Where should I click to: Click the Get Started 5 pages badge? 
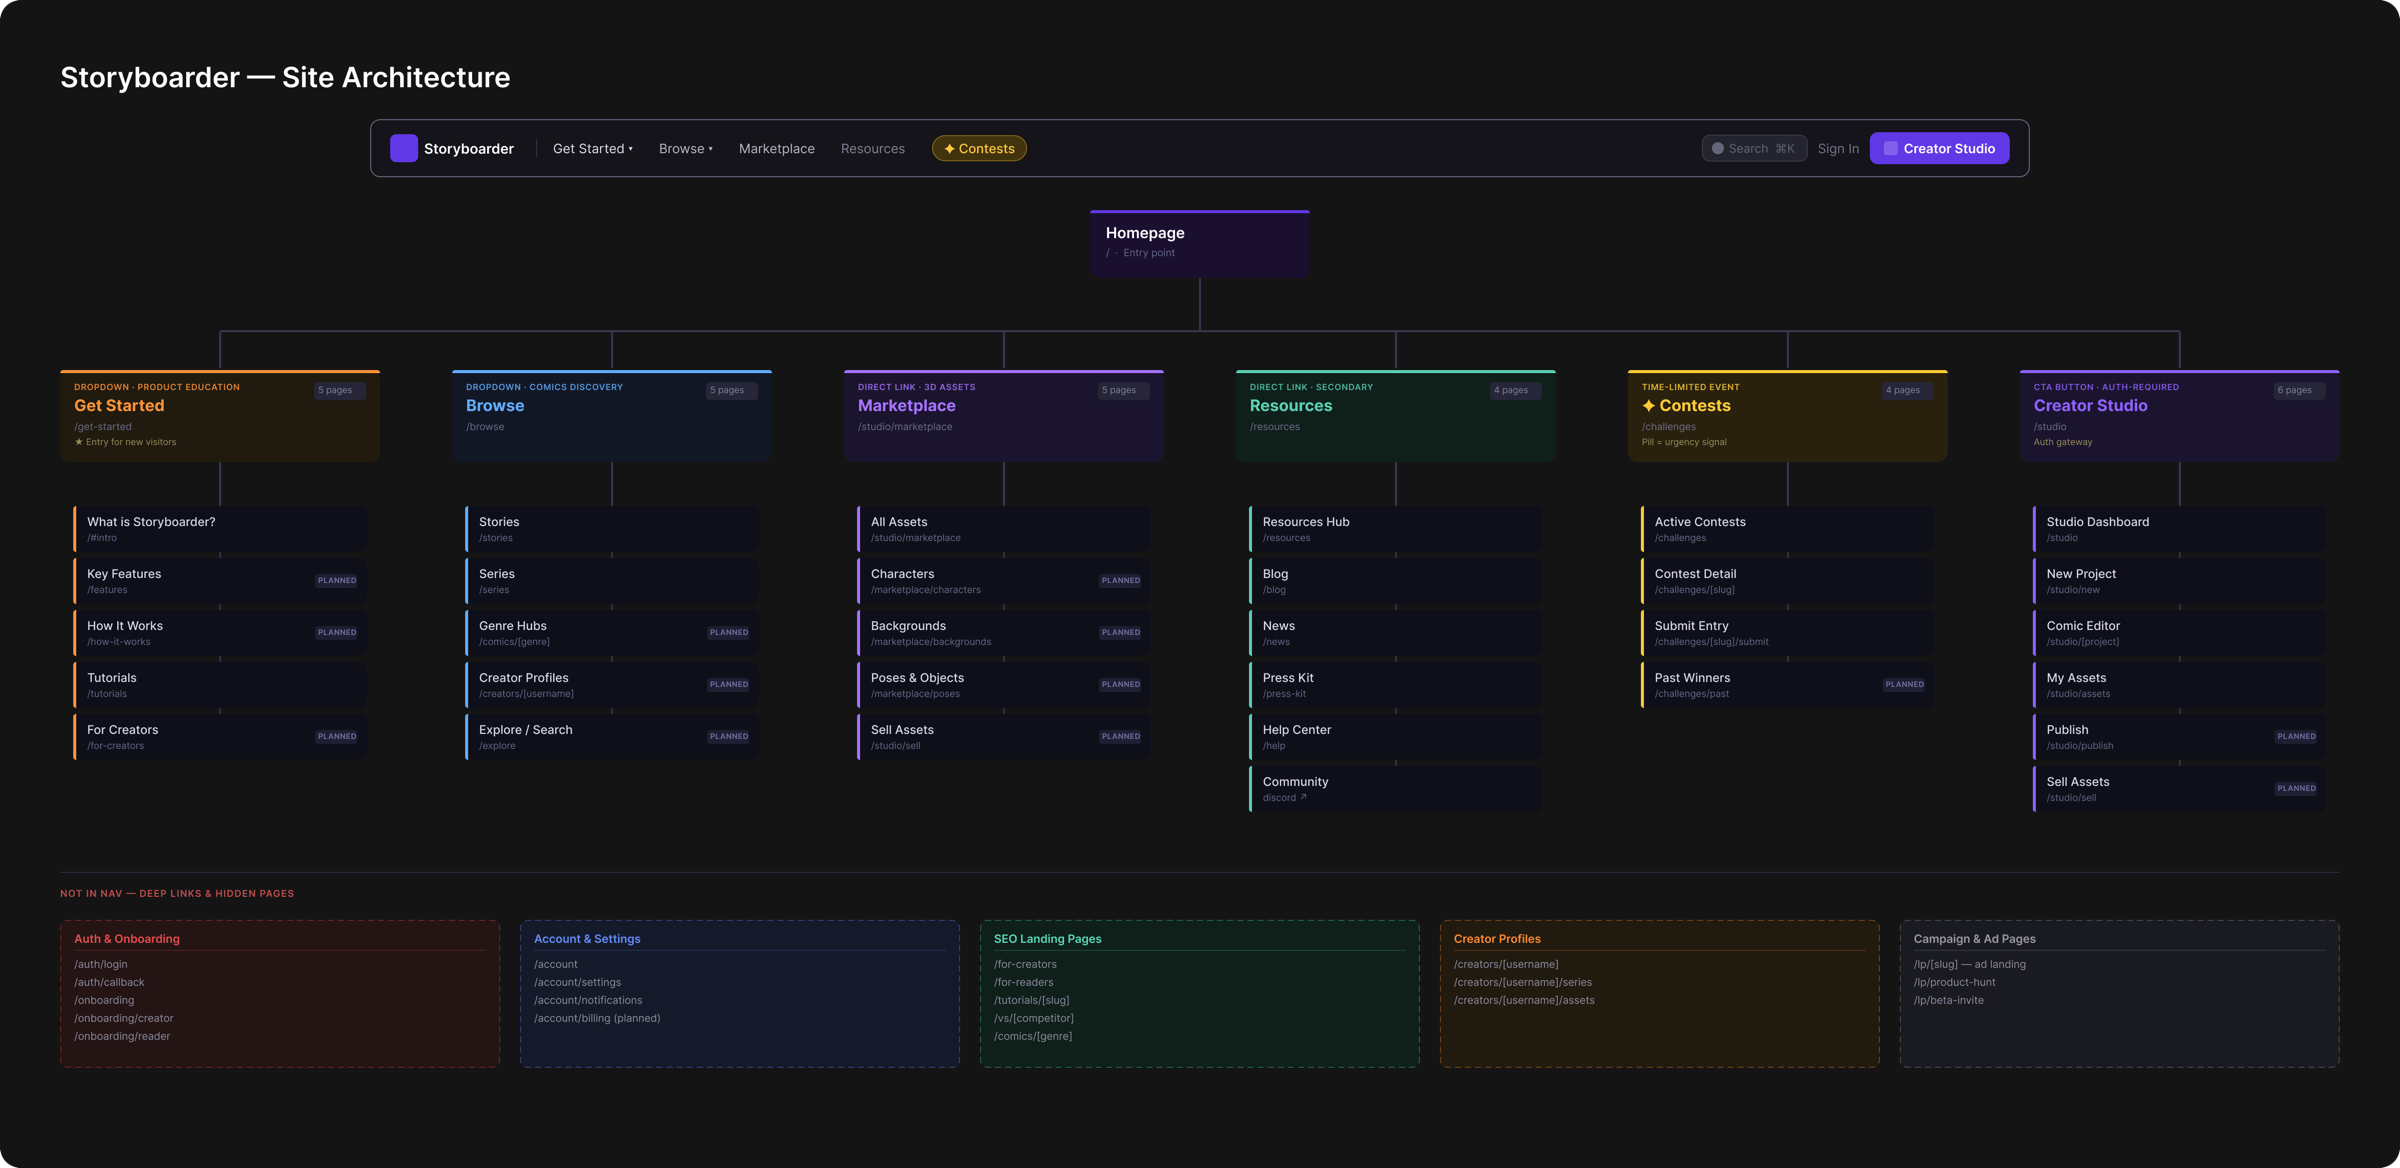pos(338,390)
